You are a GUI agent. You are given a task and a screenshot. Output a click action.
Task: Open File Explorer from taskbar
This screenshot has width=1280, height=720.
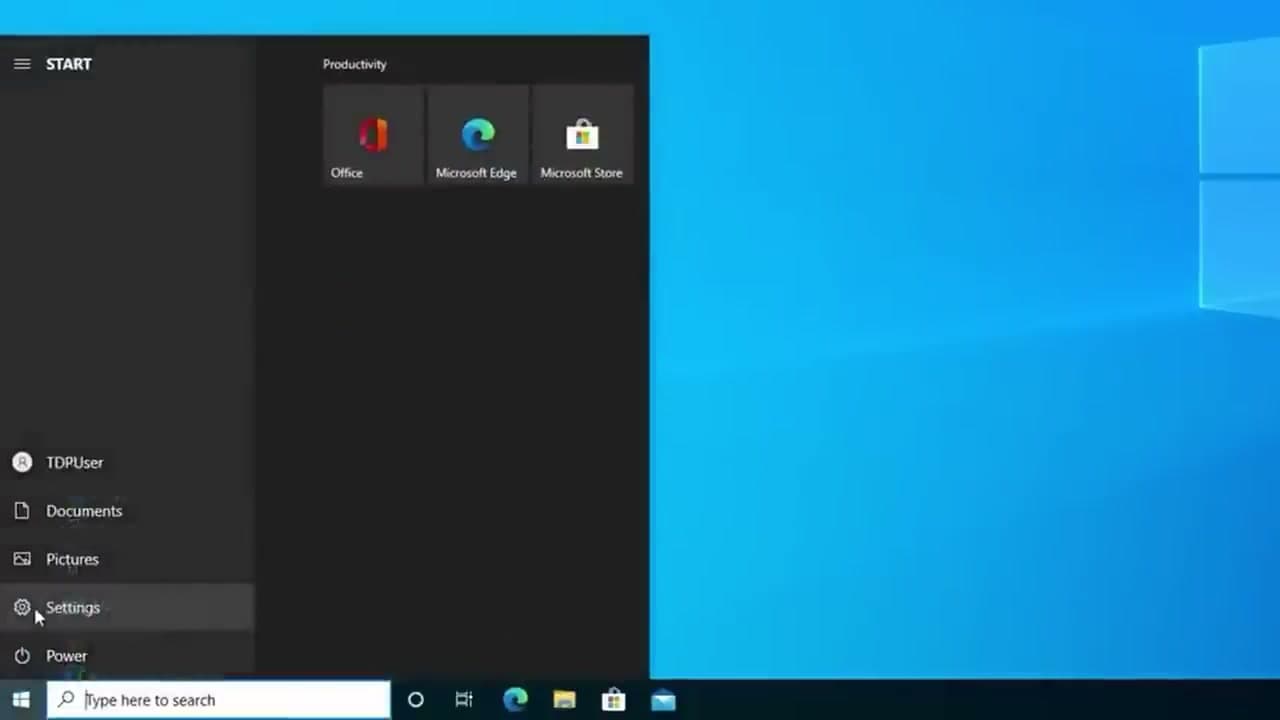coord(564,700)
